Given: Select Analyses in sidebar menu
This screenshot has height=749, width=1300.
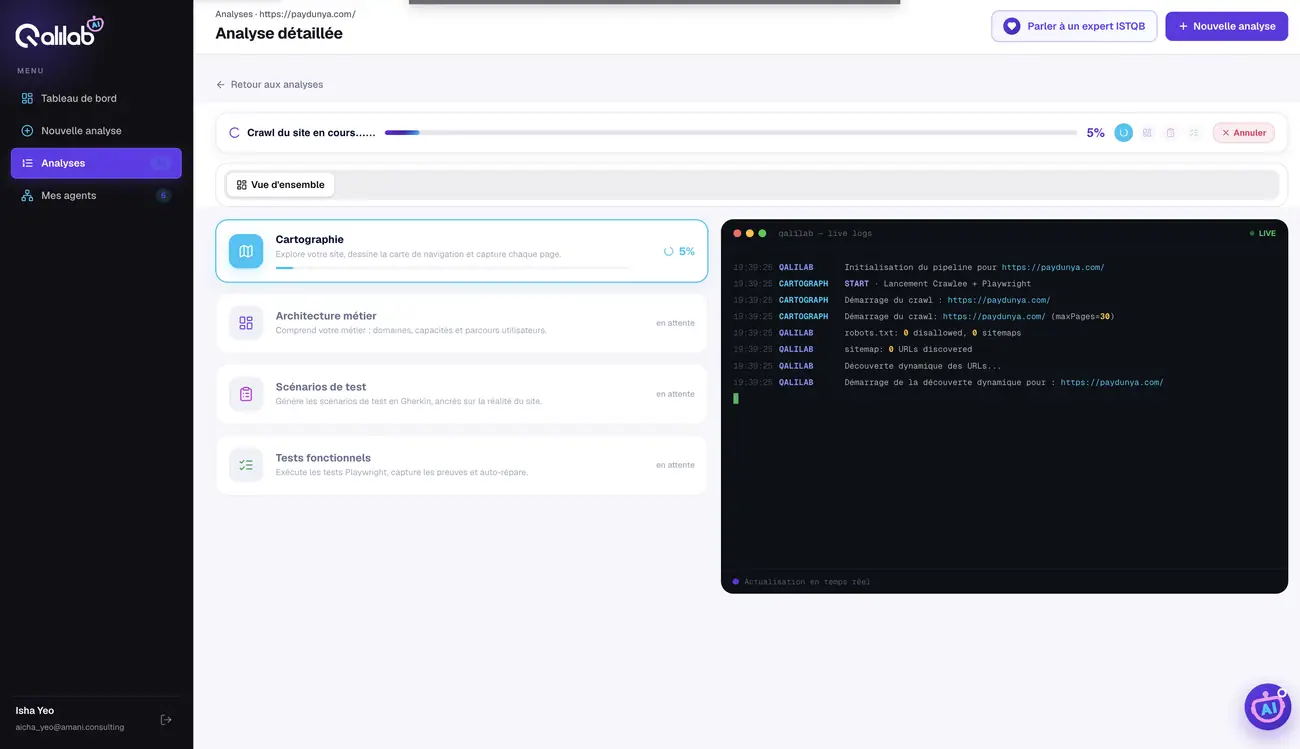Looking at the screenshot, I should [96, 163].
